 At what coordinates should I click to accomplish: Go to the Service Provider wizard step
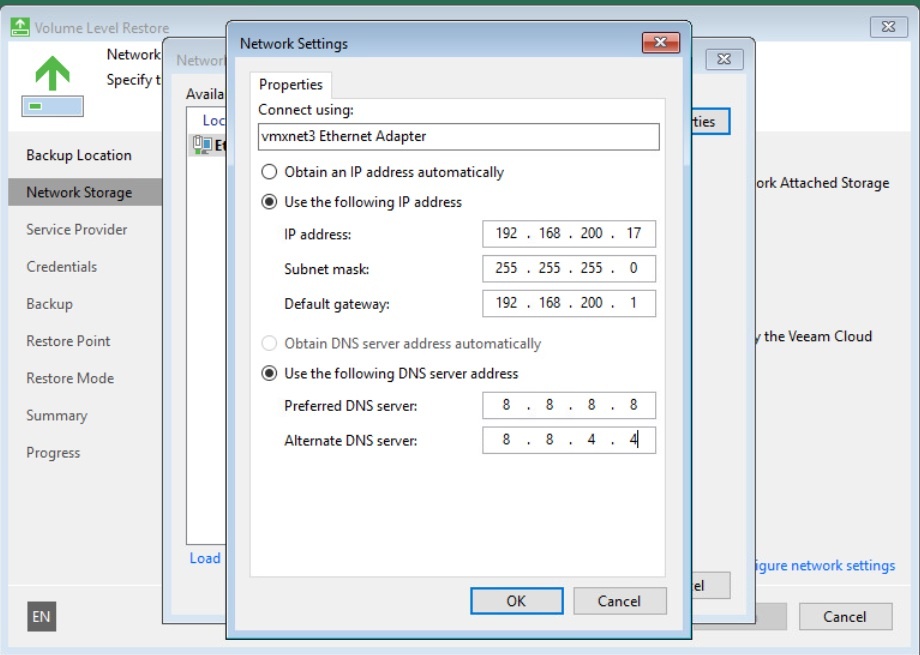click(77, 229)
